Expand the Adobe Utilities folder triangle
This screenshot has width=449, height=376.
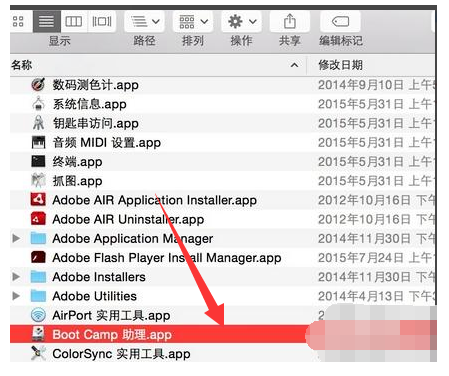coord(16,296)
